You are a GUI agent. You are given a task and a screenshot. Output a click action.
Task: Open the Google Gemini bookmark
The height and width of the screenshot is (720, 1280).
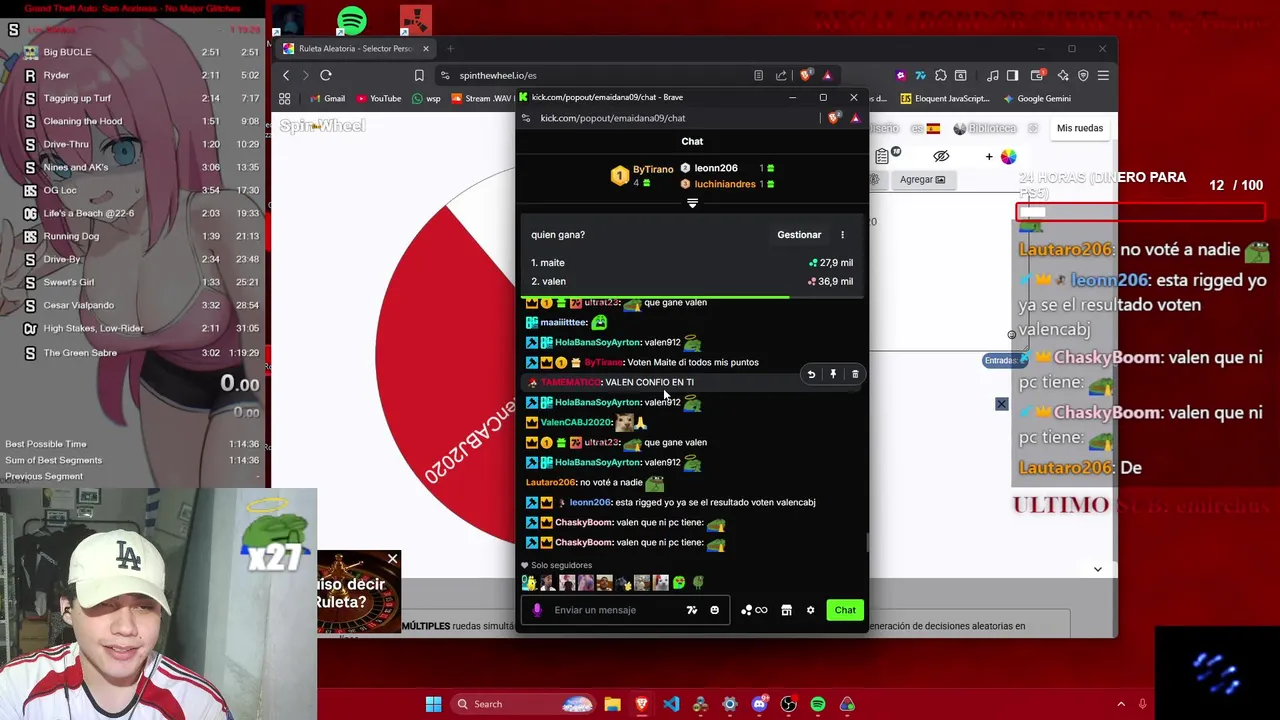[1036, 98]
